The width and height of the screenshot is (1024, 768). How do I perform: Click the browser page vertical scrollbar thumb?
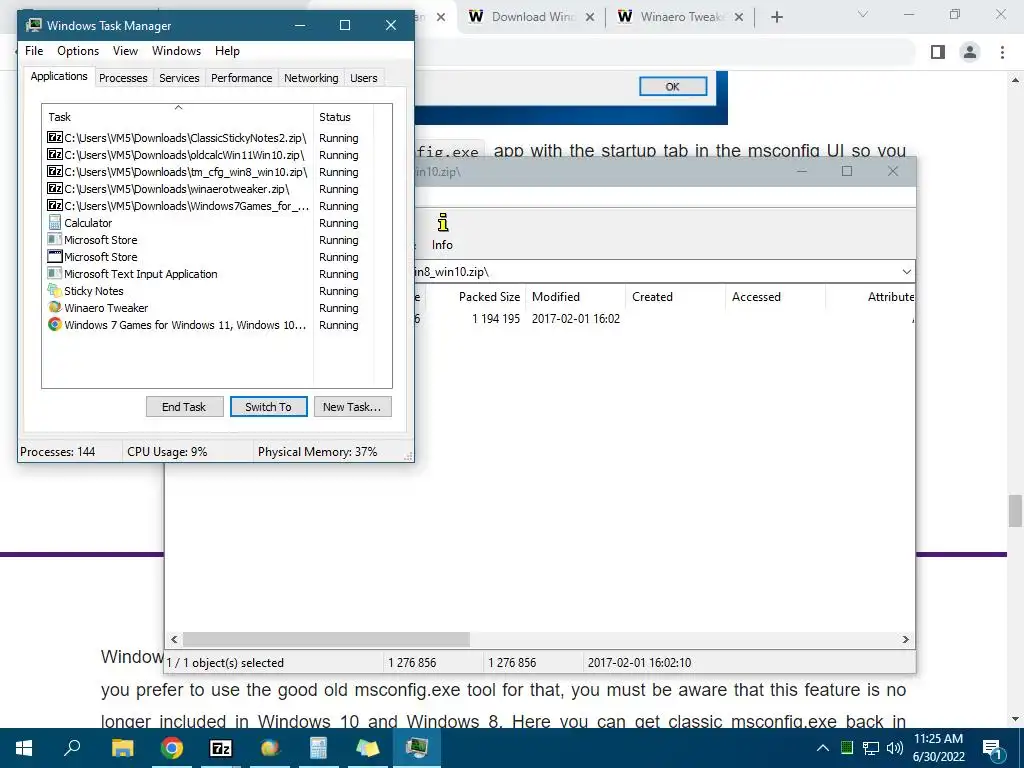click(x=1015, y=511)
